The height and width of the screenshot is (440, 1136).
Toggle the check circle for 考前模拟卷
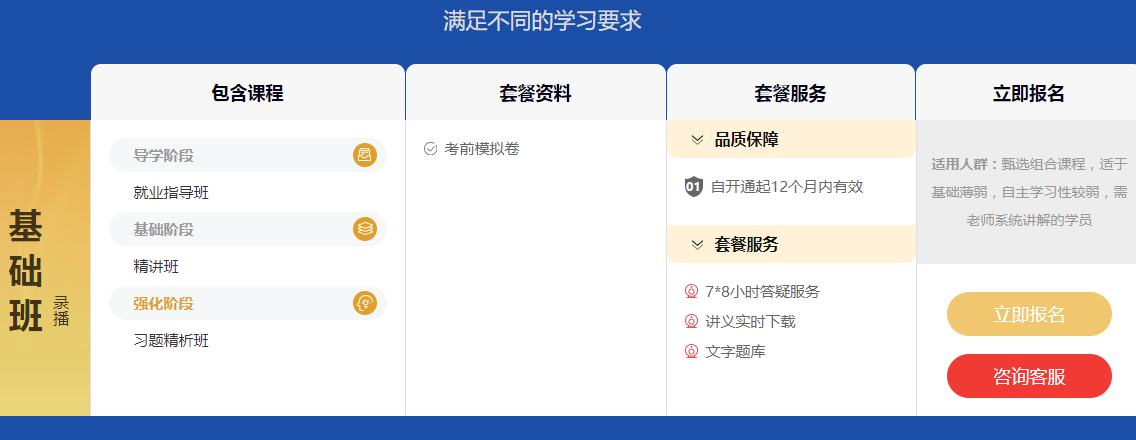point(430,149)
